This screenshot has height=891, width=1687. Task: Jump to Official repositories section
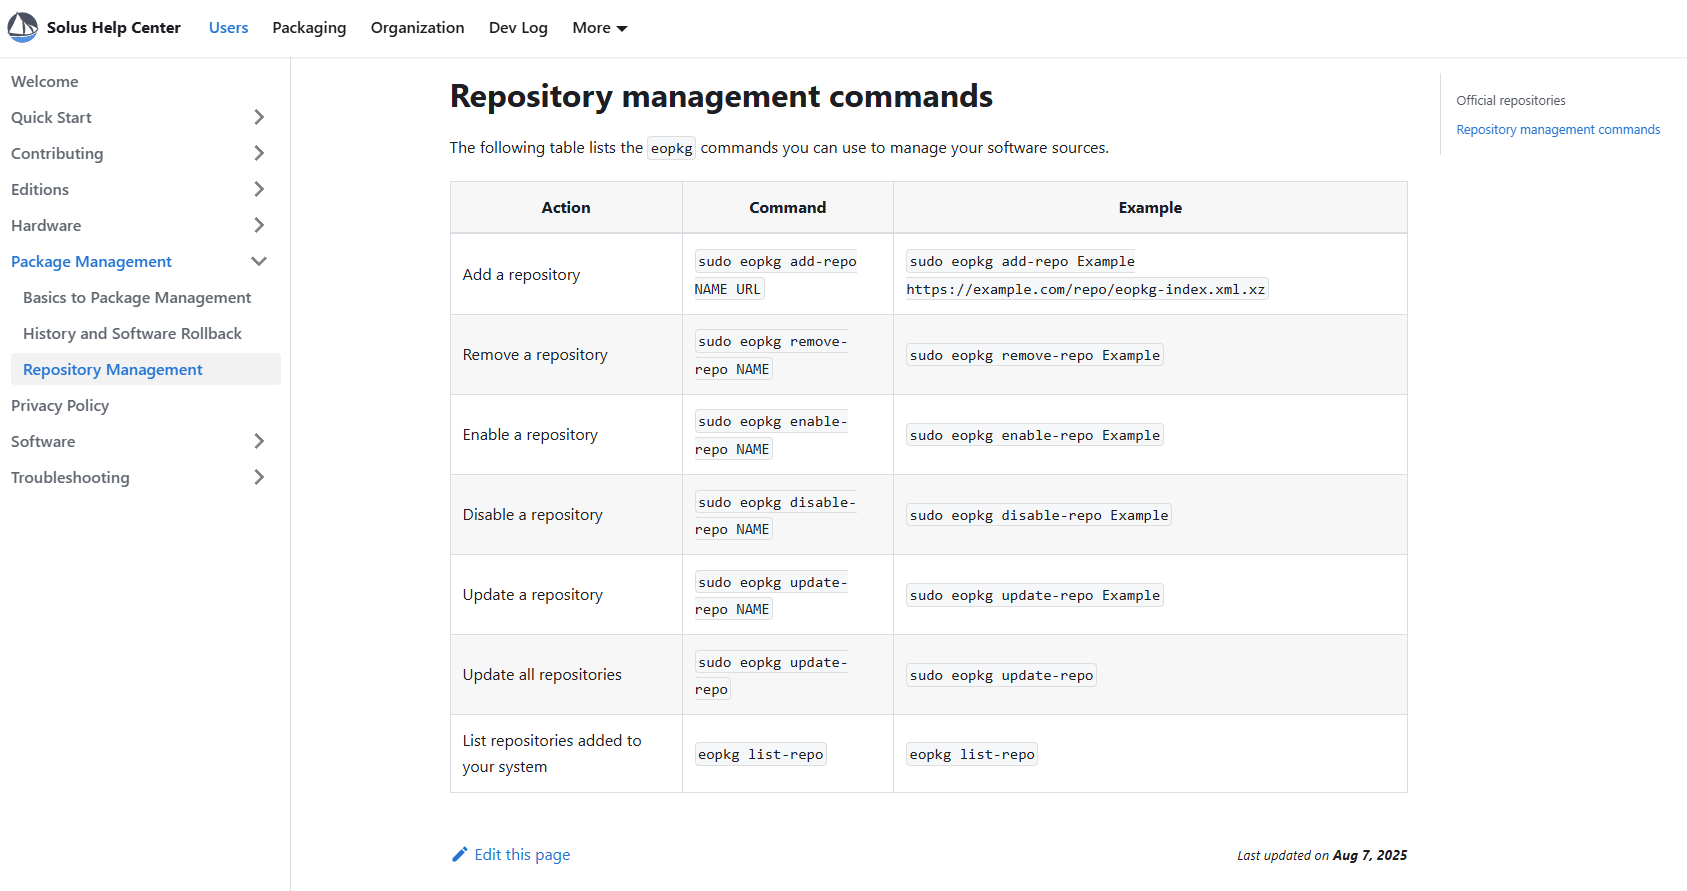(x=1510, y=100)
